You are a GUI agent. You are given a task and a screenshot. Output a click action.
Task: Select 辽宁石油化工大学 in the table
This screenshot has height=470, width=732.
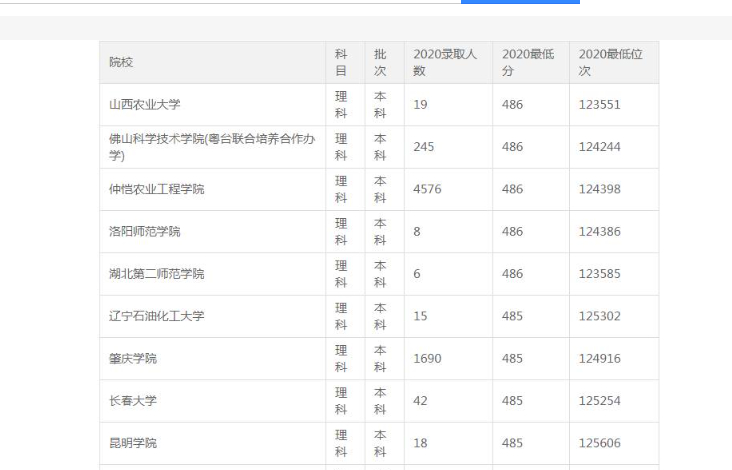tap(156, 316)
